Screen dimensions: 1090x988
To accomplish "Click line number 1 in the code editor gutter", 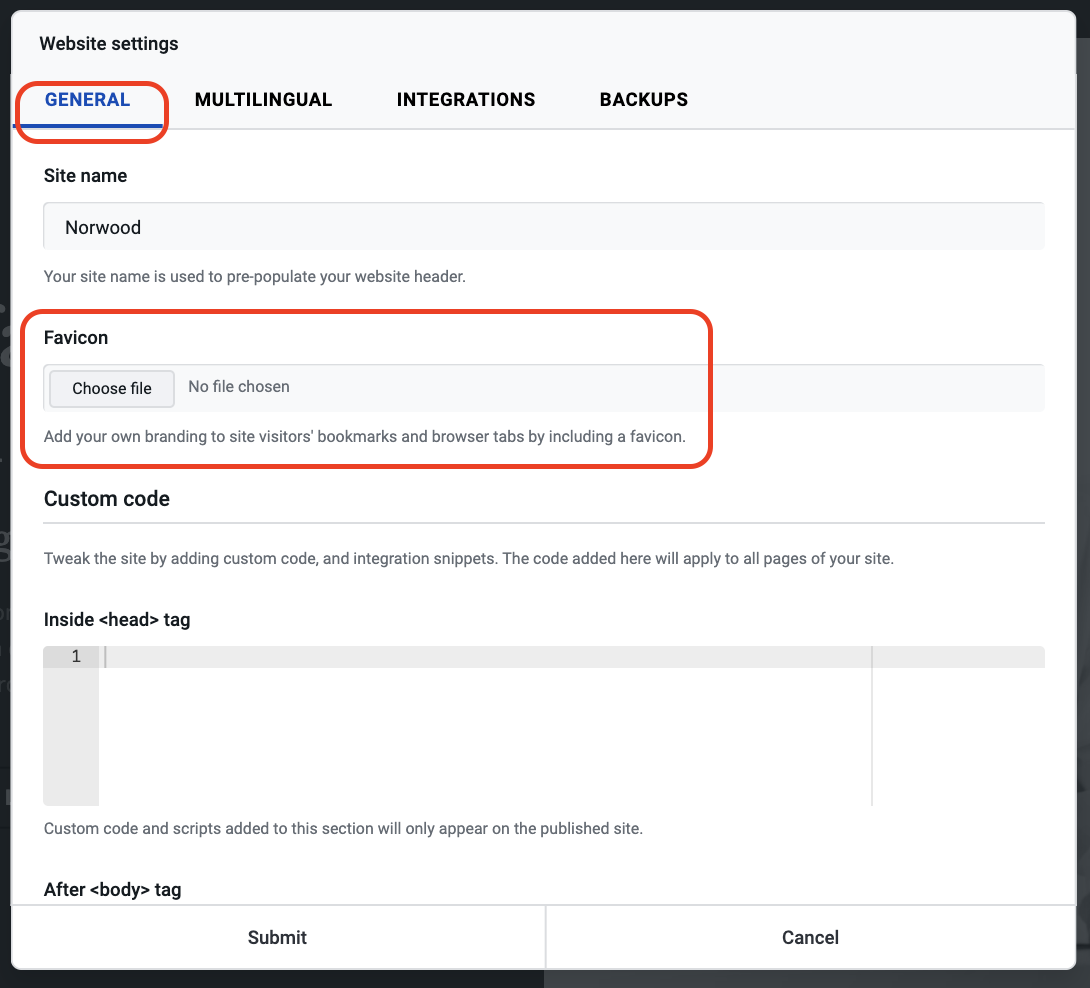I will (76, 656).
